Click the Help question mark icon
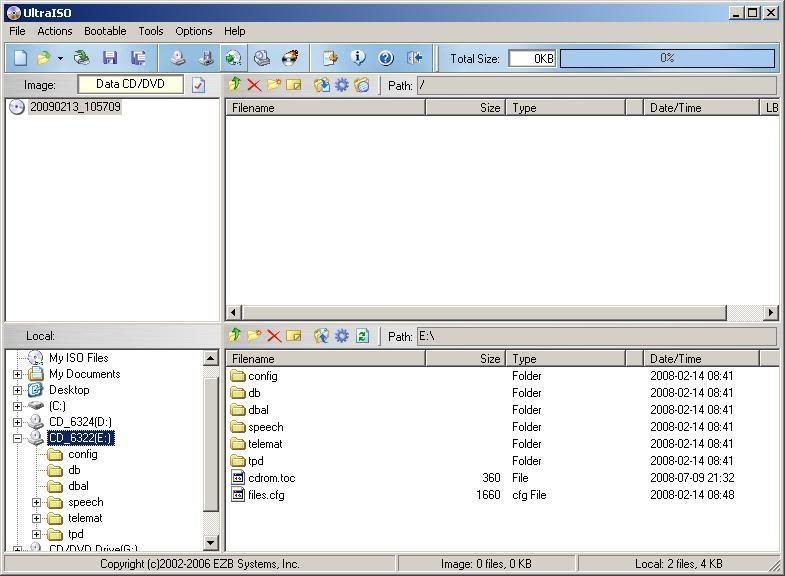This screenshot has height=576, width=785. click(x=385, y=58)
